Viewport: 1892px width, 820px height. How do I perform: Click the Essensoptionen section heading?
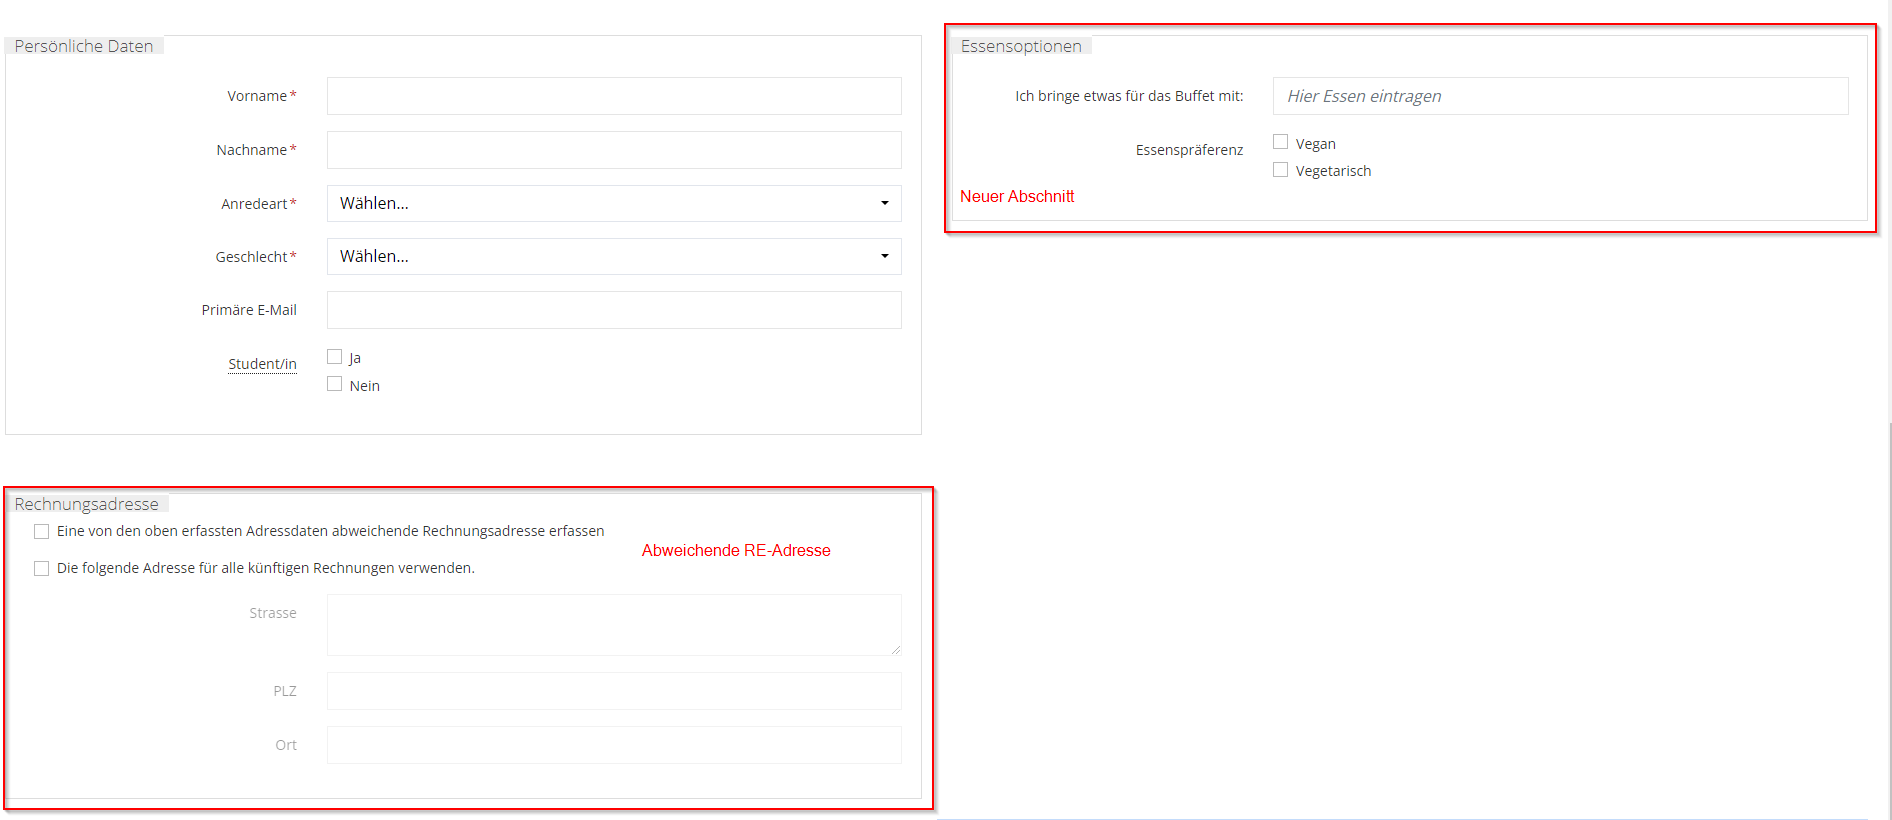tap(1021, 46)
